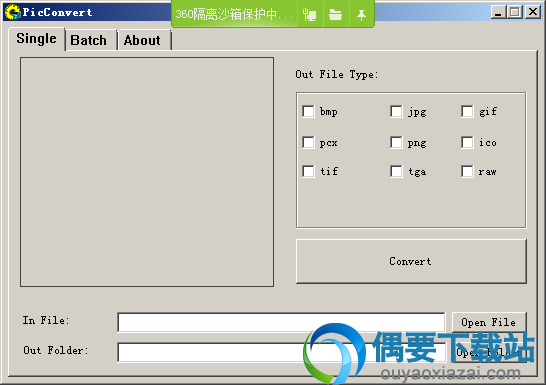Open the sandbox folder icon in green bar
The height and width of the screenshot is (385, 546).
(335, 15)
